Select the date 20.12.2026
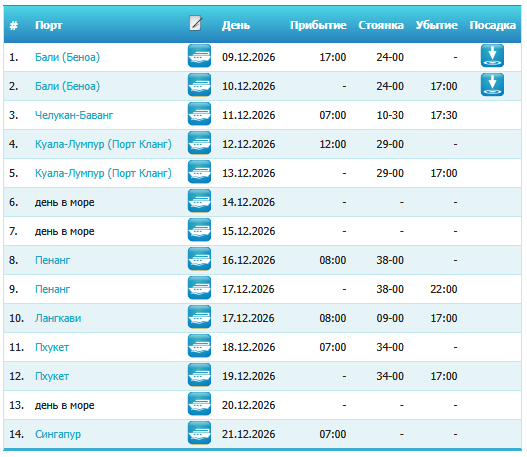The image size is (527, 457). [x=248, y=405]
